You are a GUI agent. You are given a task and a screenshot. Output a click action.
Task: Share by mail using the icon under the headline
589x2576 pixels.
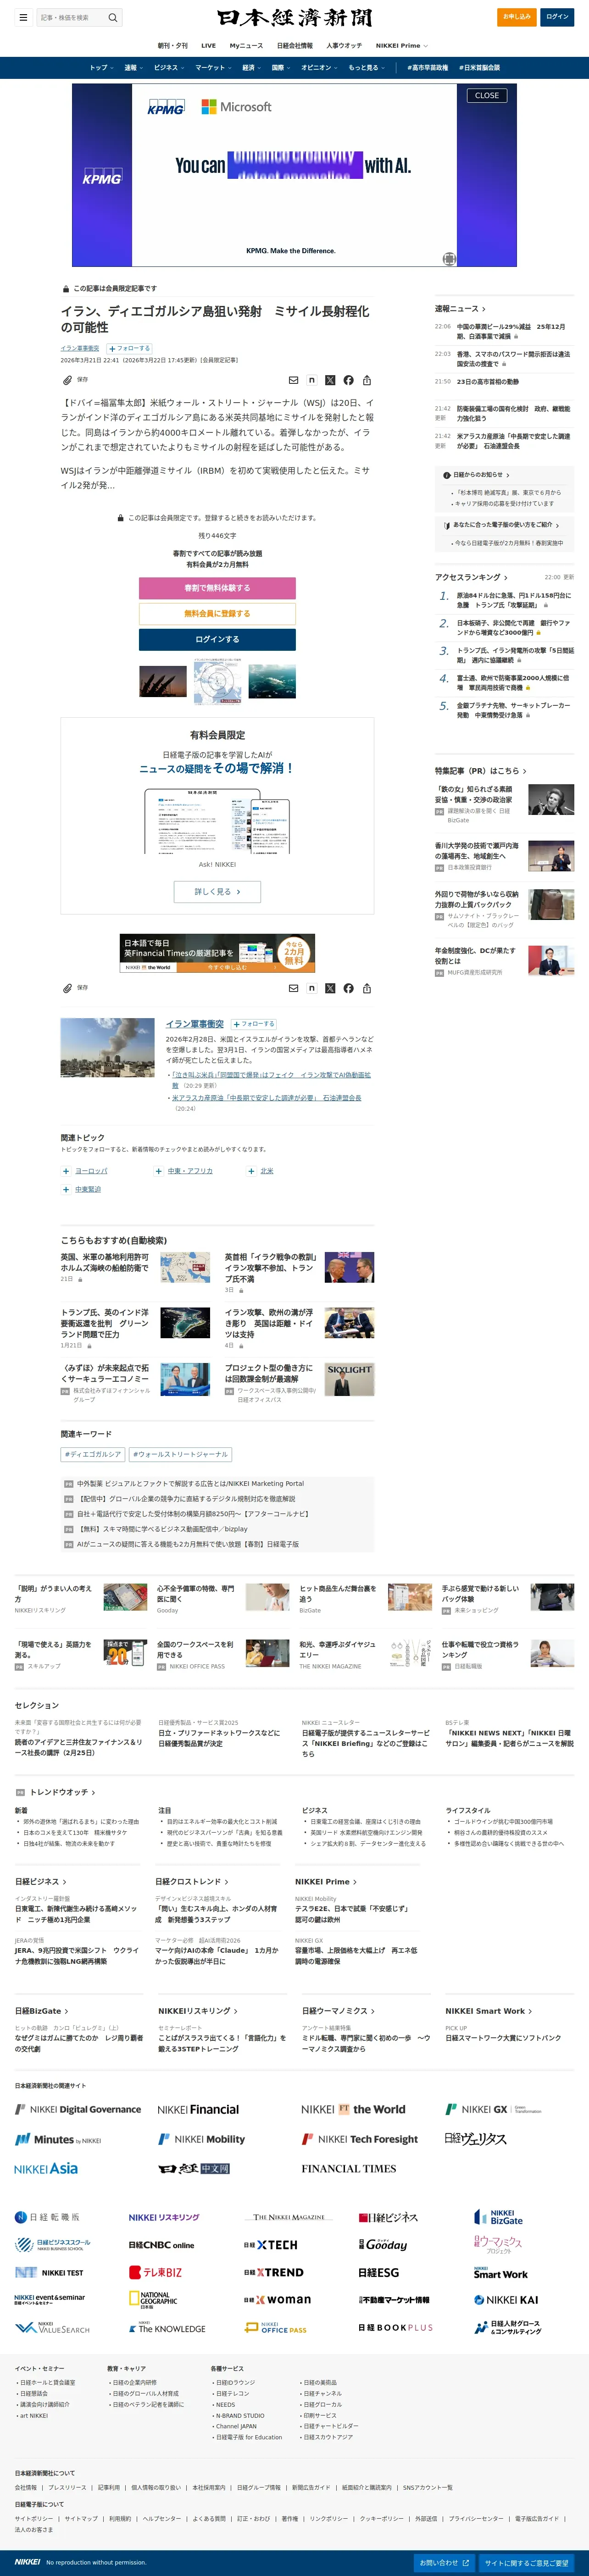pyautogui.click(x=293, y=380)
